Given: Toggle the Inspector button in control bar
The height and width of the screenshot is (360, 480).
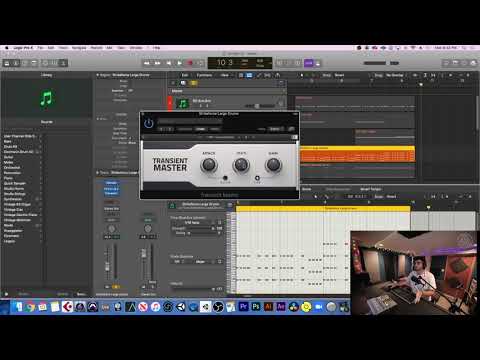Looking at the screenshot, I should tap(16, 63).
